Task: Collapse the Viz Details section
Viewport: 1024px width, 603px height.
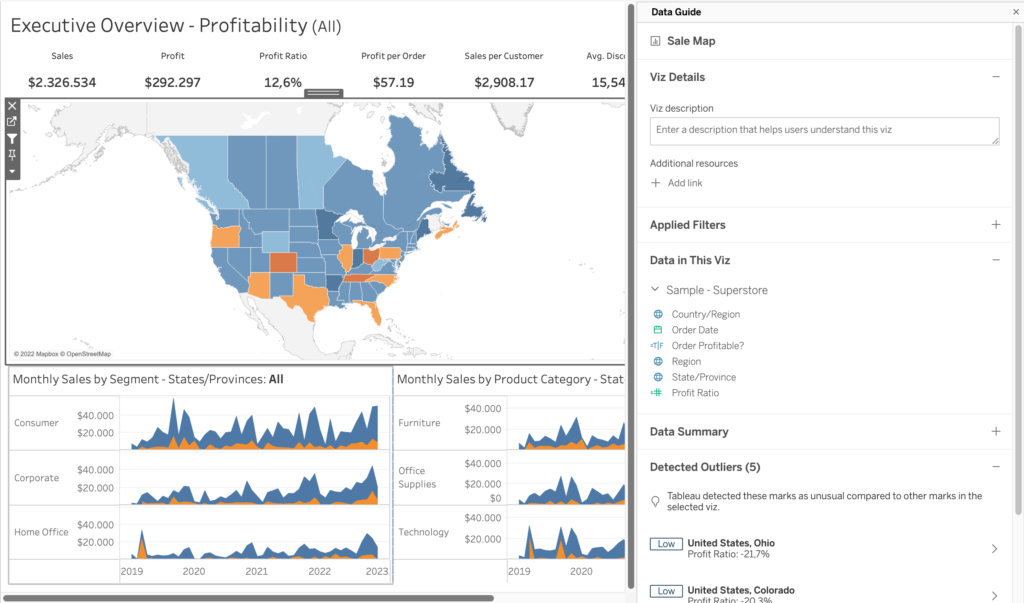Action: click(995, 77)
